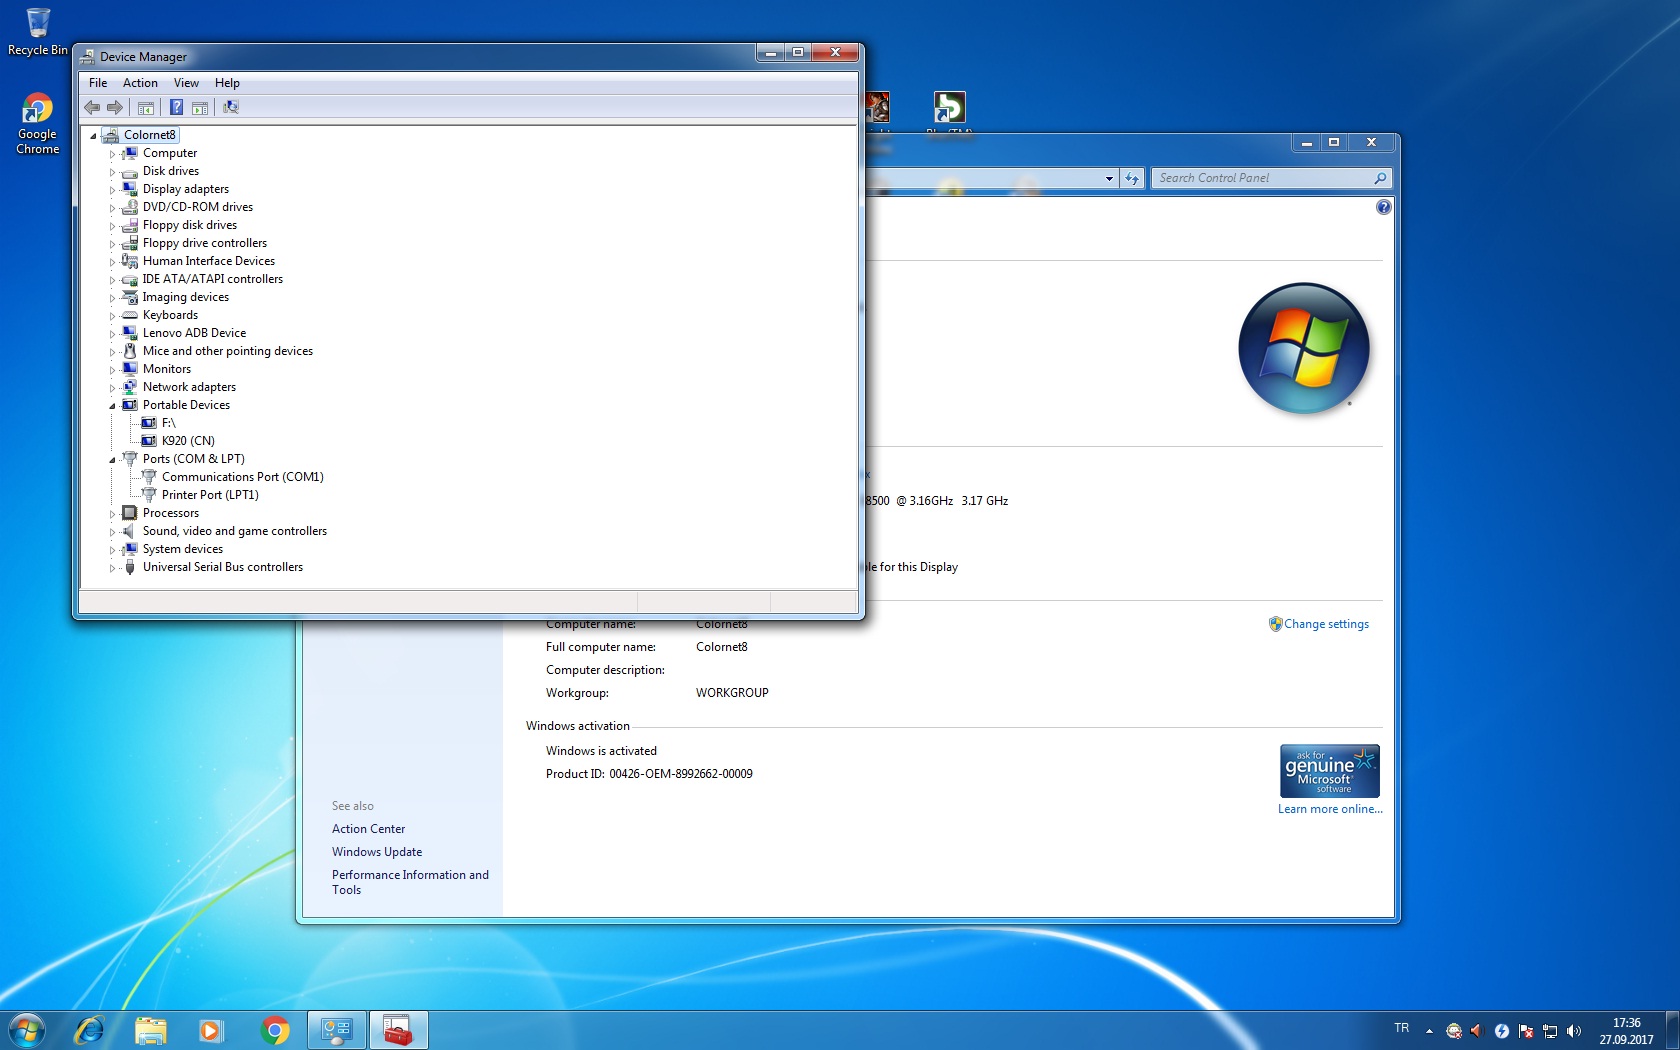Viewport: 1680px width, 1050px height.
Task: Click the Show/Hide Console Tree toolbar icon
Action: click(146, 107)
